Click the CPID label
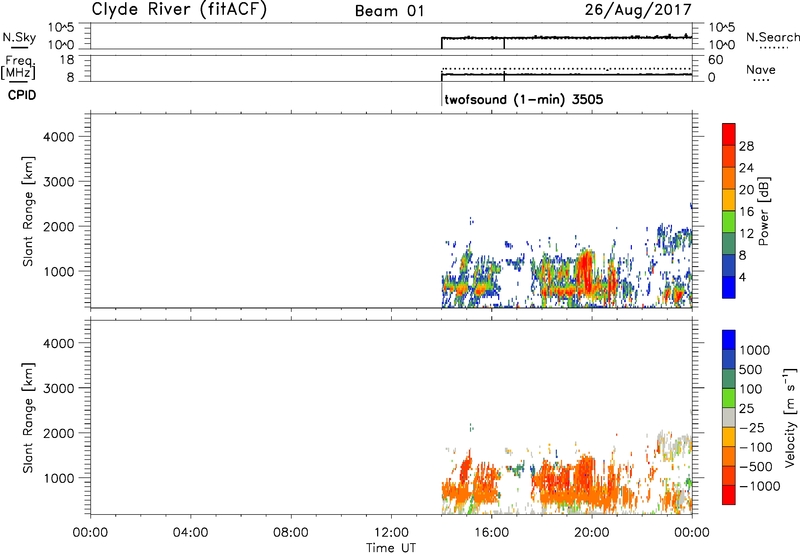The image size is (800, 554). (21, 95)
